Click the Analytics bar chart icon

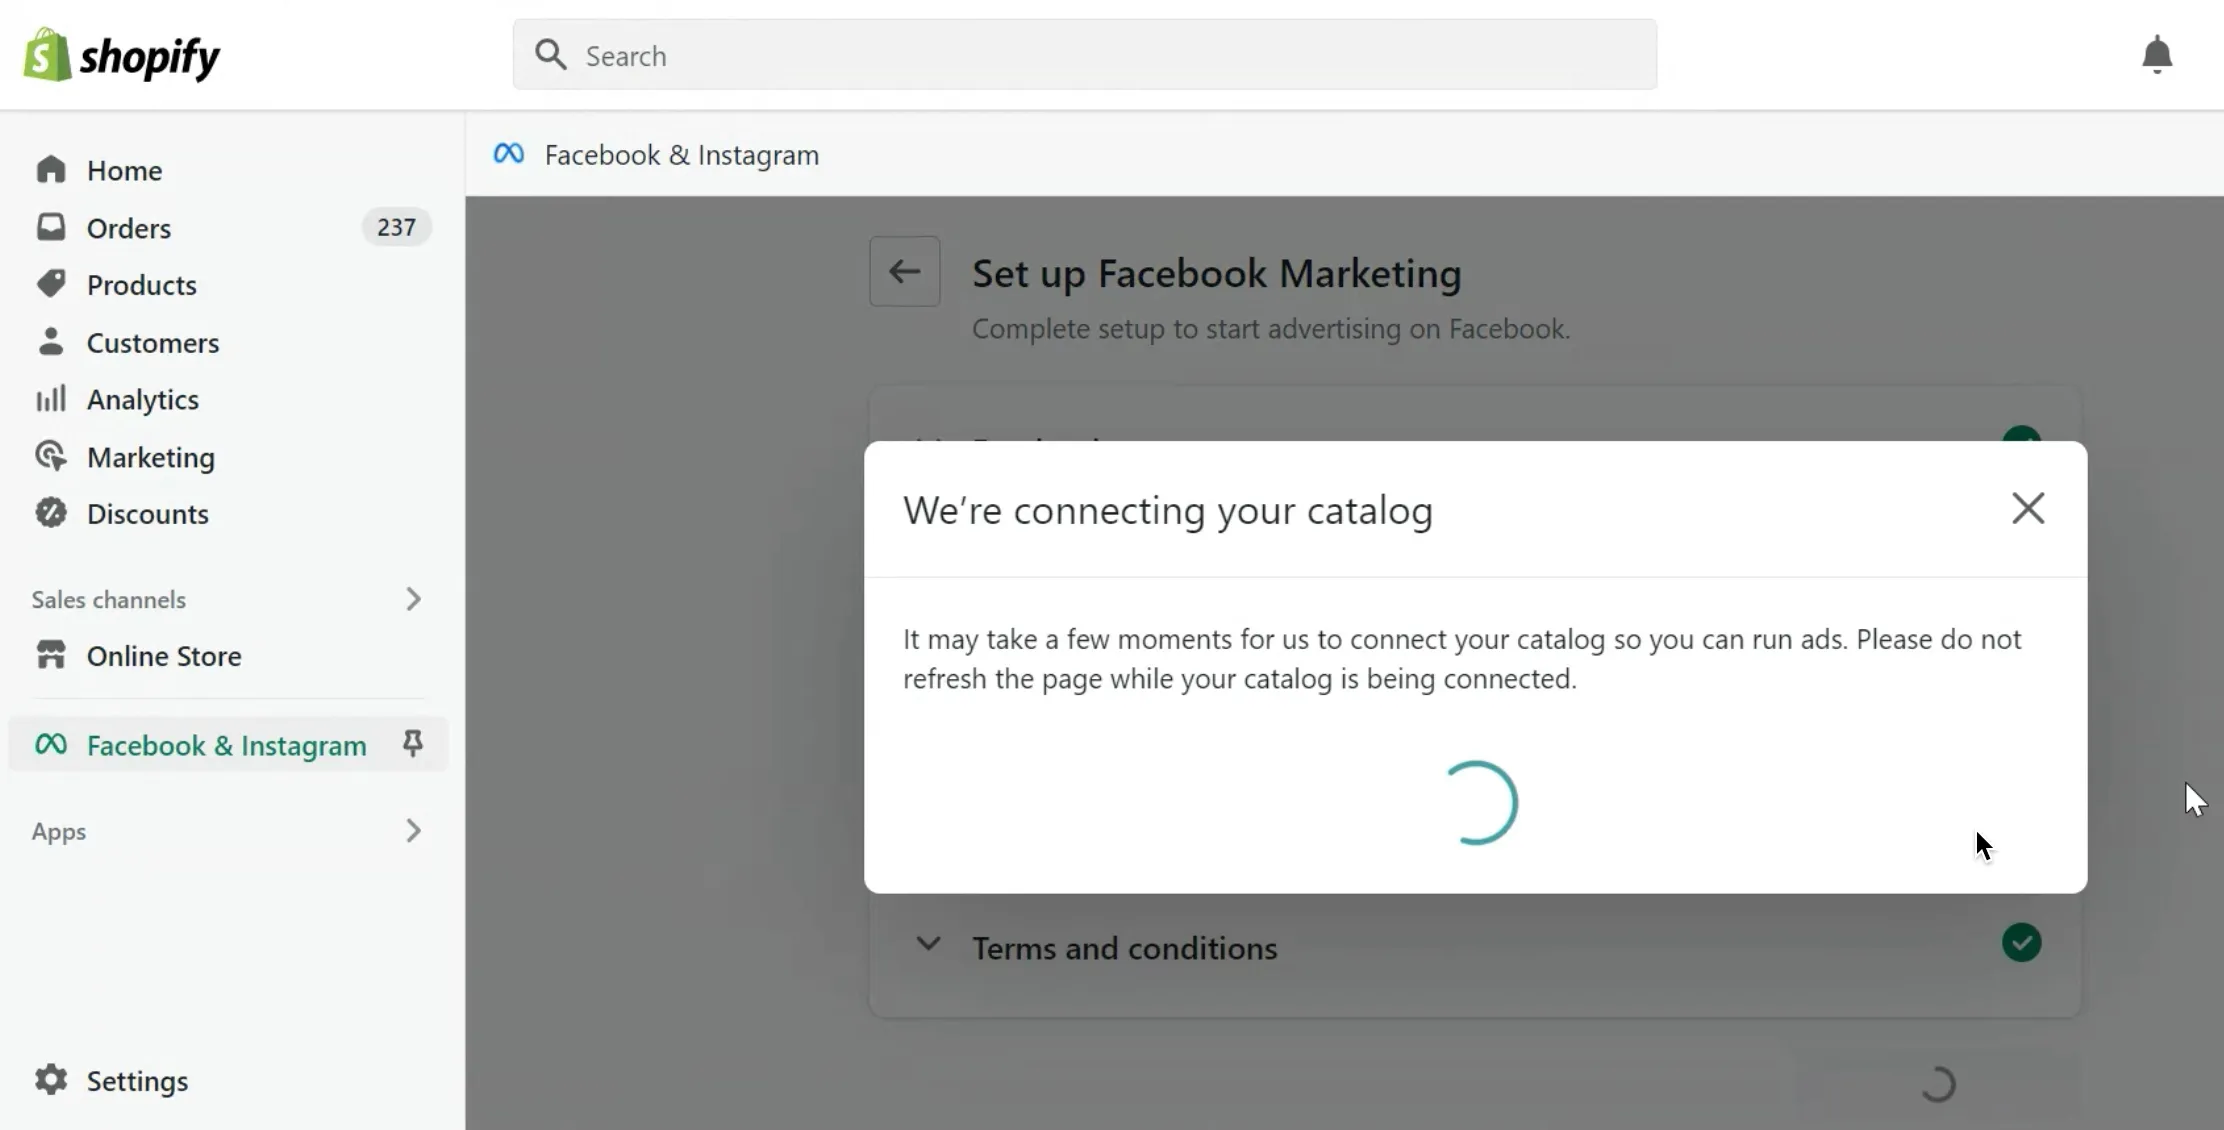pyautogui.click(x=51, y=399)
